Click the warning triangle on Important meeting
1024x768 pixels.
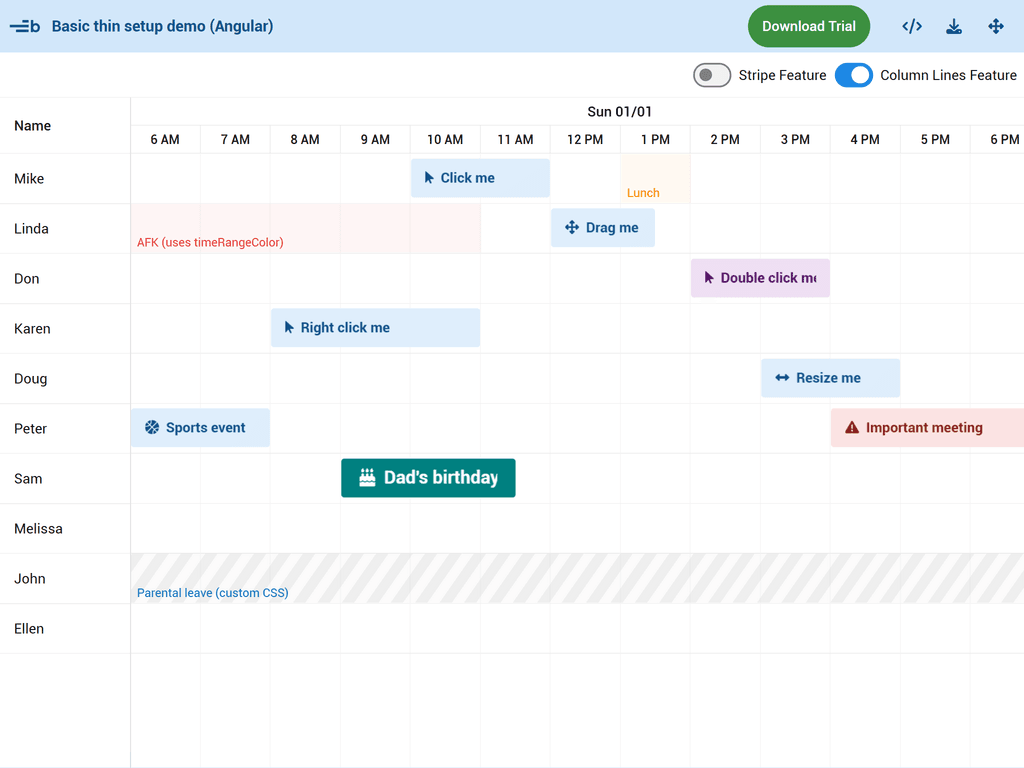(852, 428)
